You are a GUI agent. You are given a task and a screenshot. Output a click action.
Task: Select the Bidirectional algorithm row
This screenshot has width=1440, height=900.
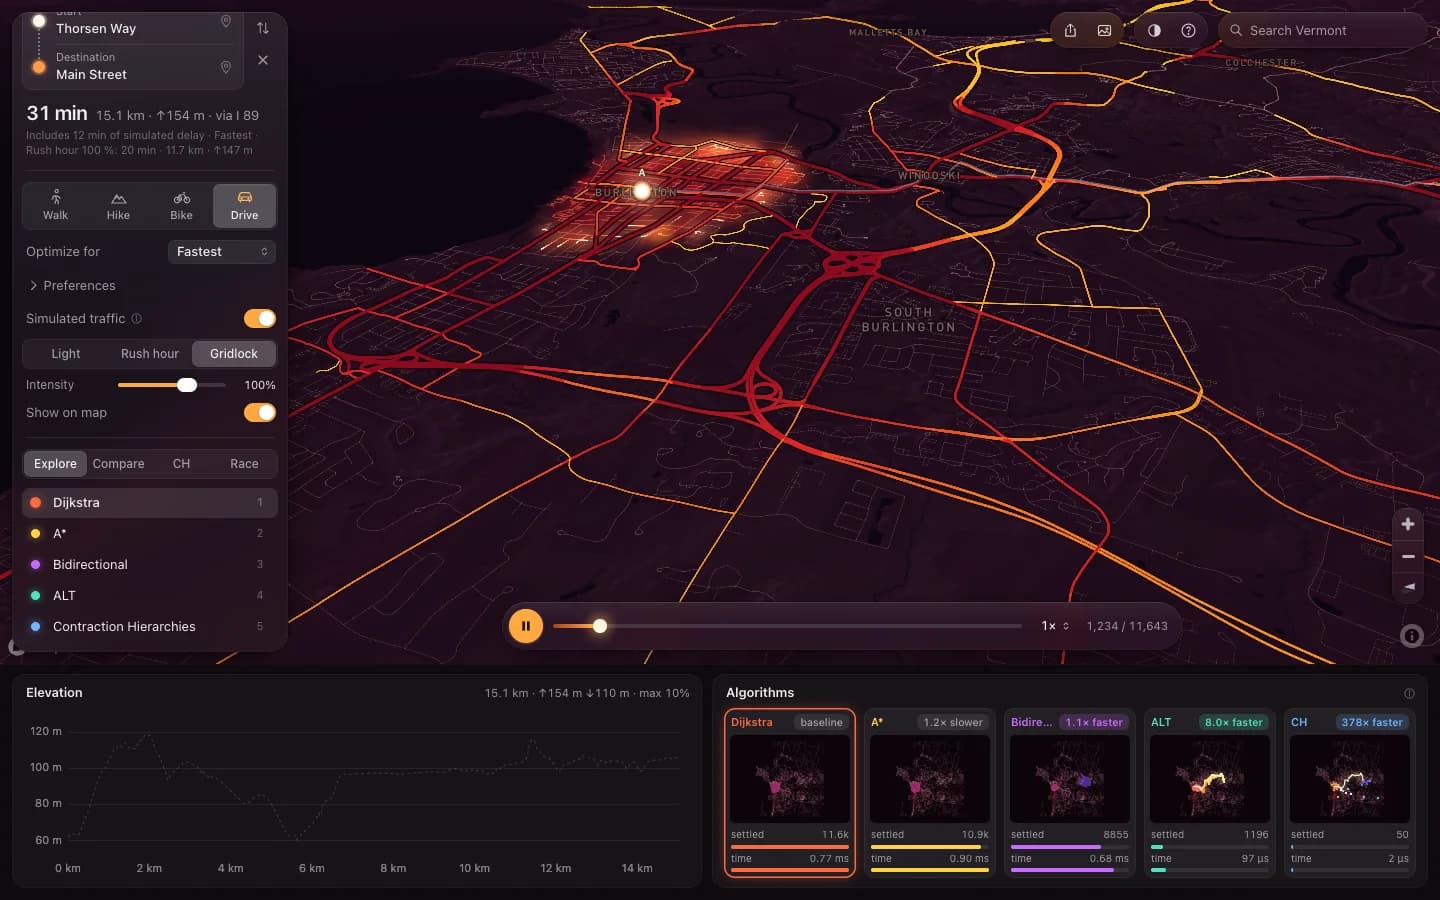(150, 565)
